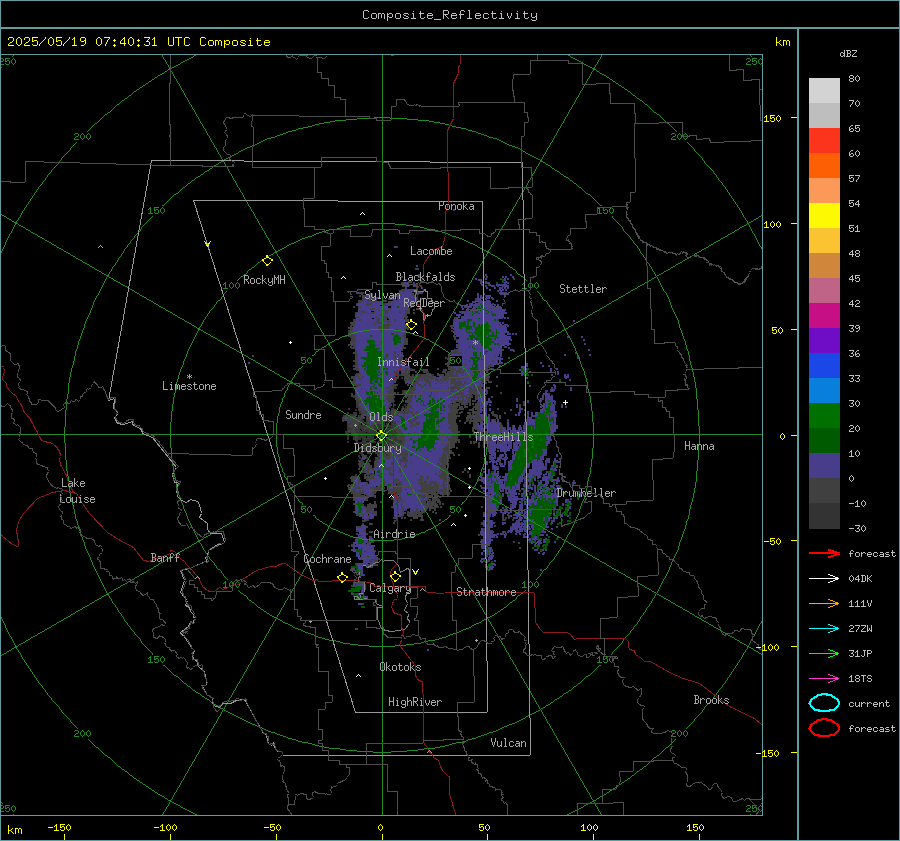The height and width of the screenshot is (841, 900).
Task: Click the Strathmore town label
Action: [x=486, y=592]
